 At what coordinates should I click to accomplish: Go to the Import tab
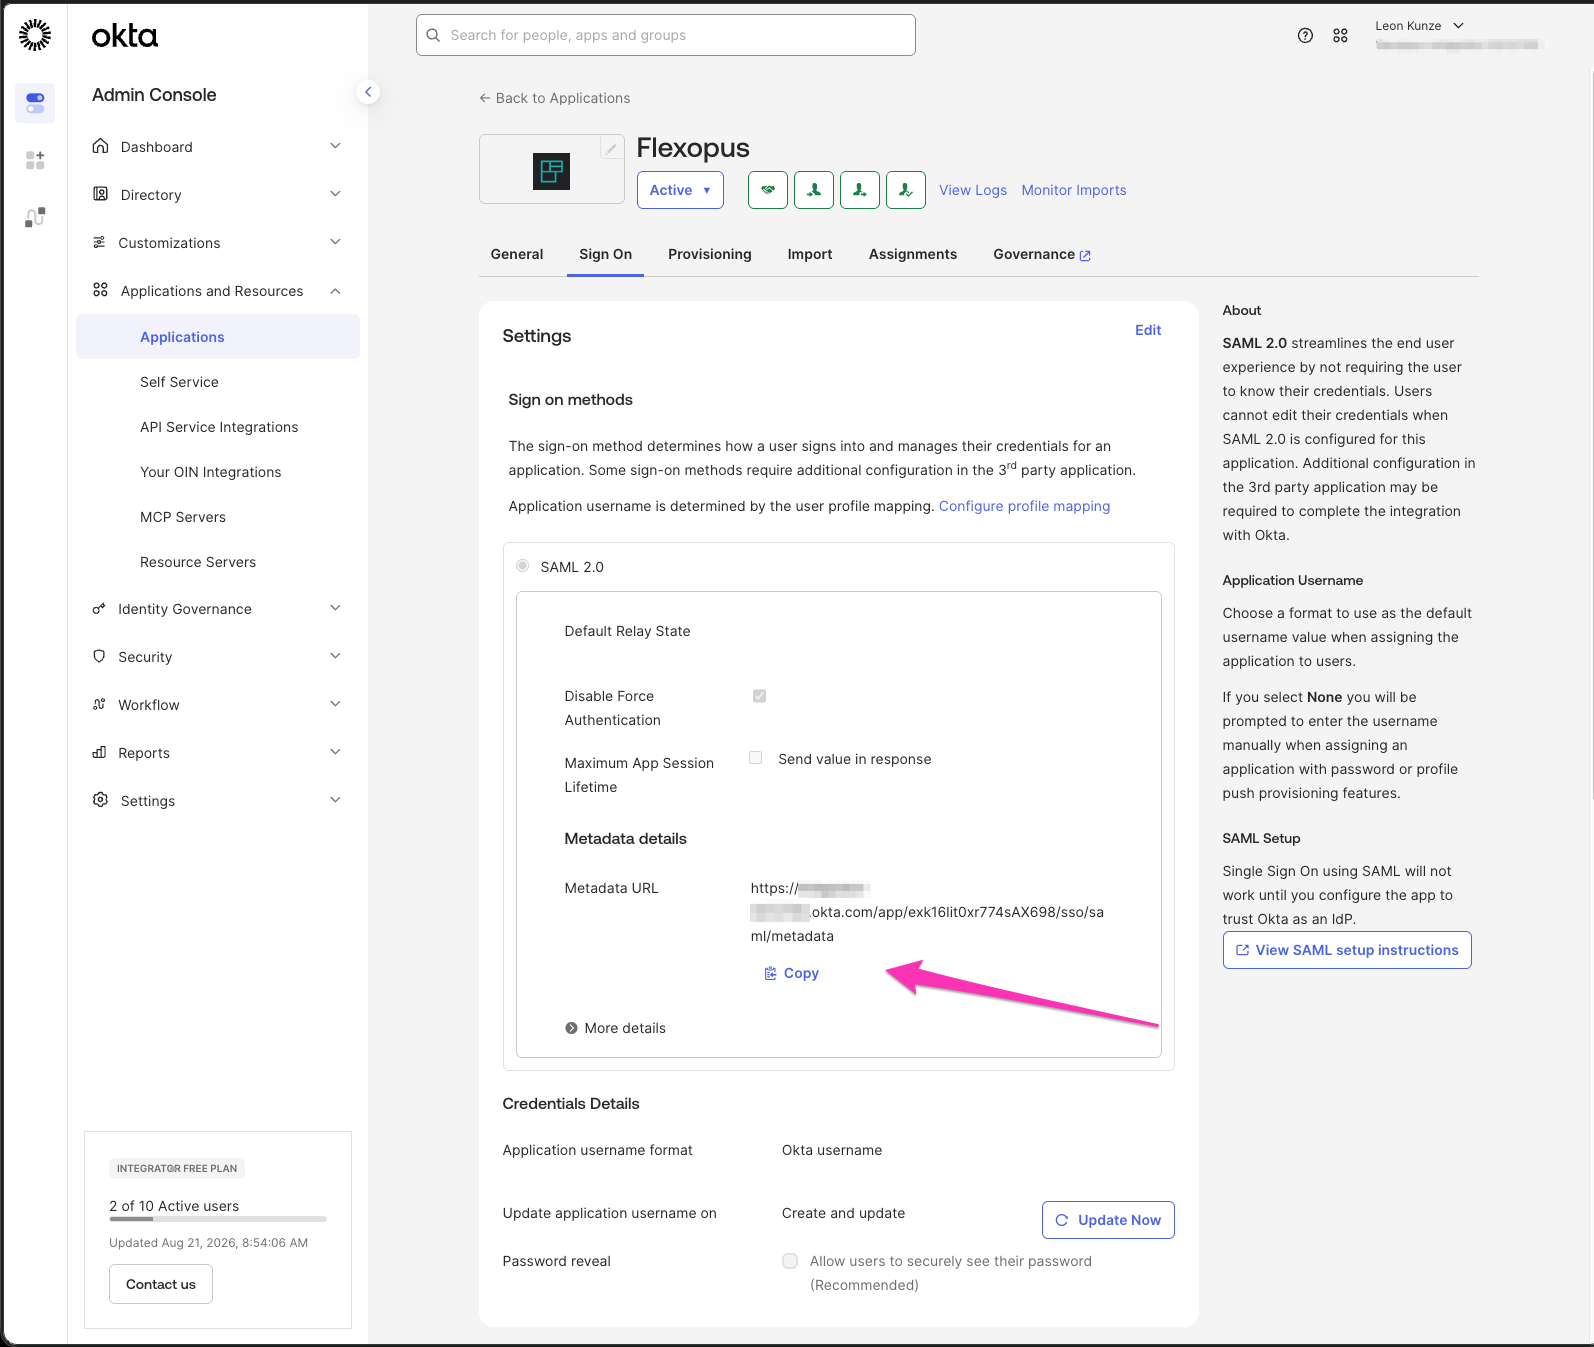810,254
